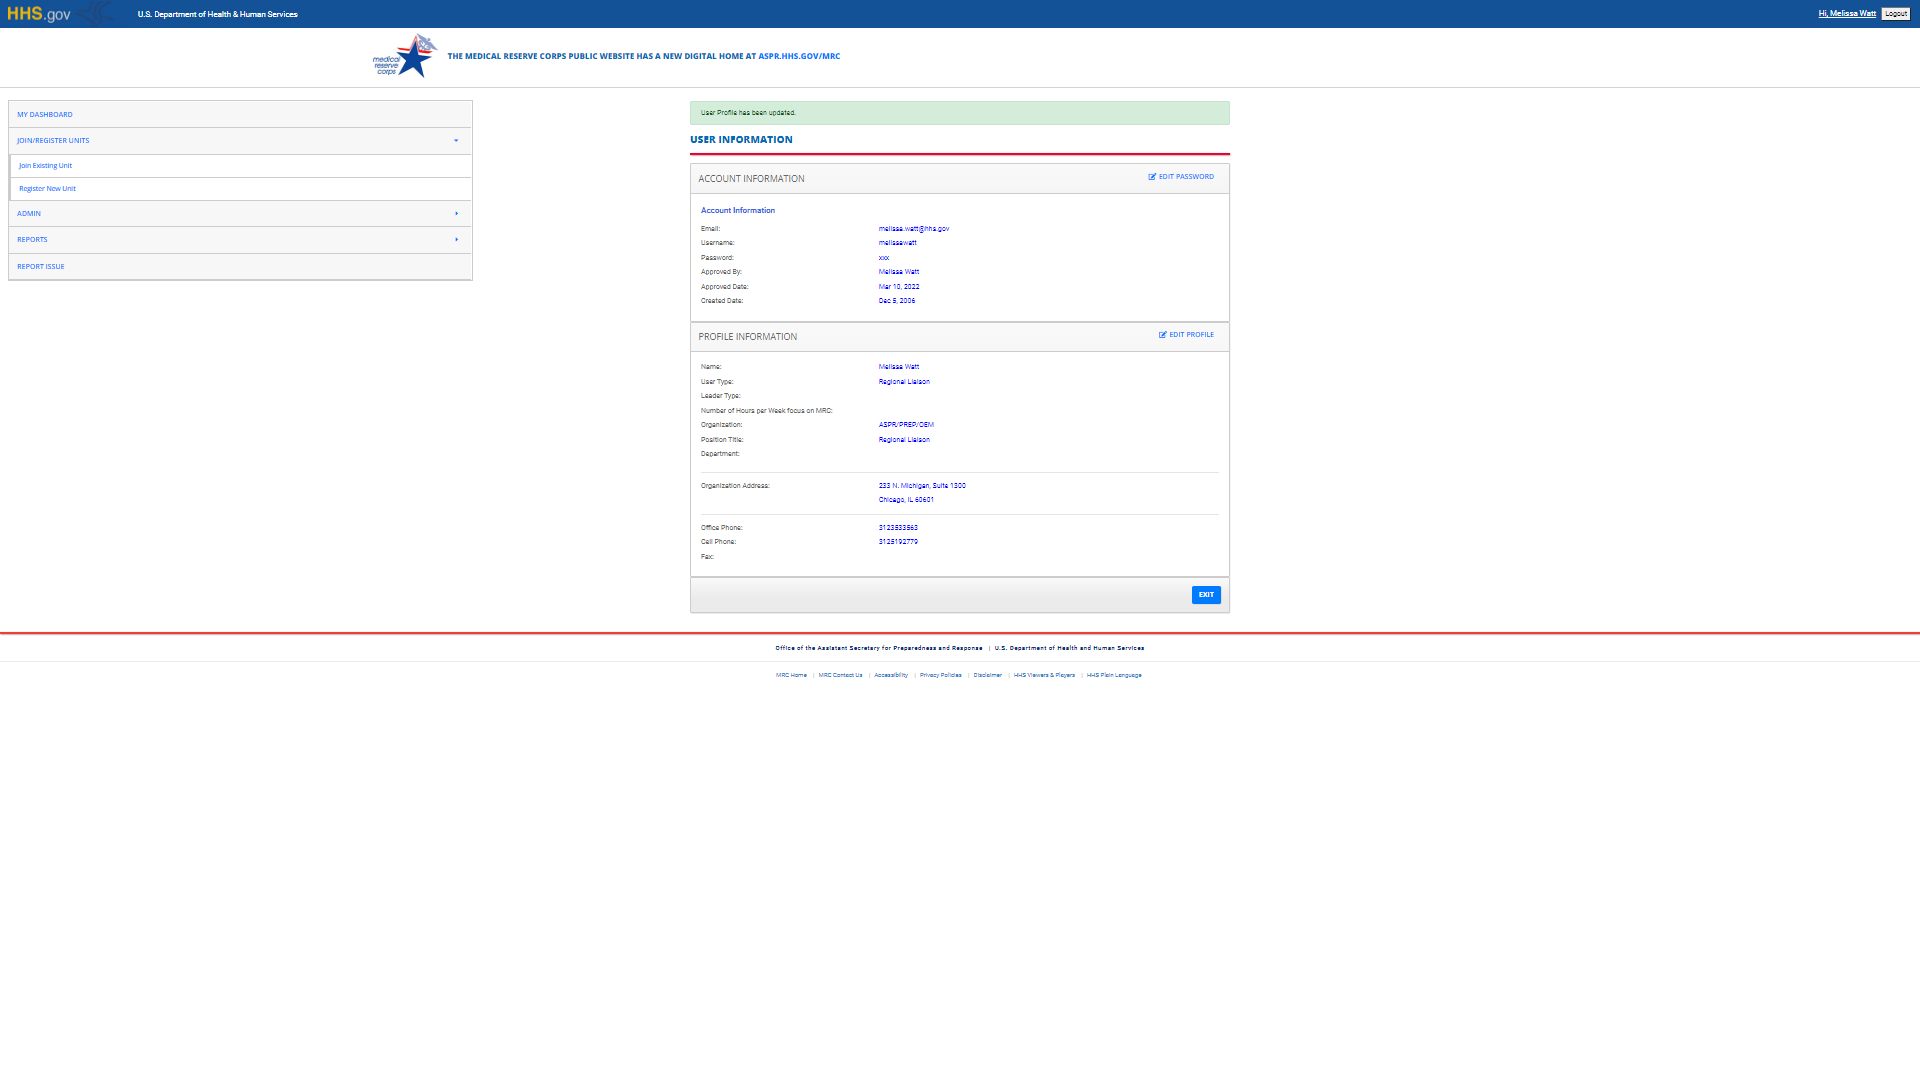Open My Dashboard menu item
The width and height of the screenshot is (1920, 1080).
coord(45,115)
